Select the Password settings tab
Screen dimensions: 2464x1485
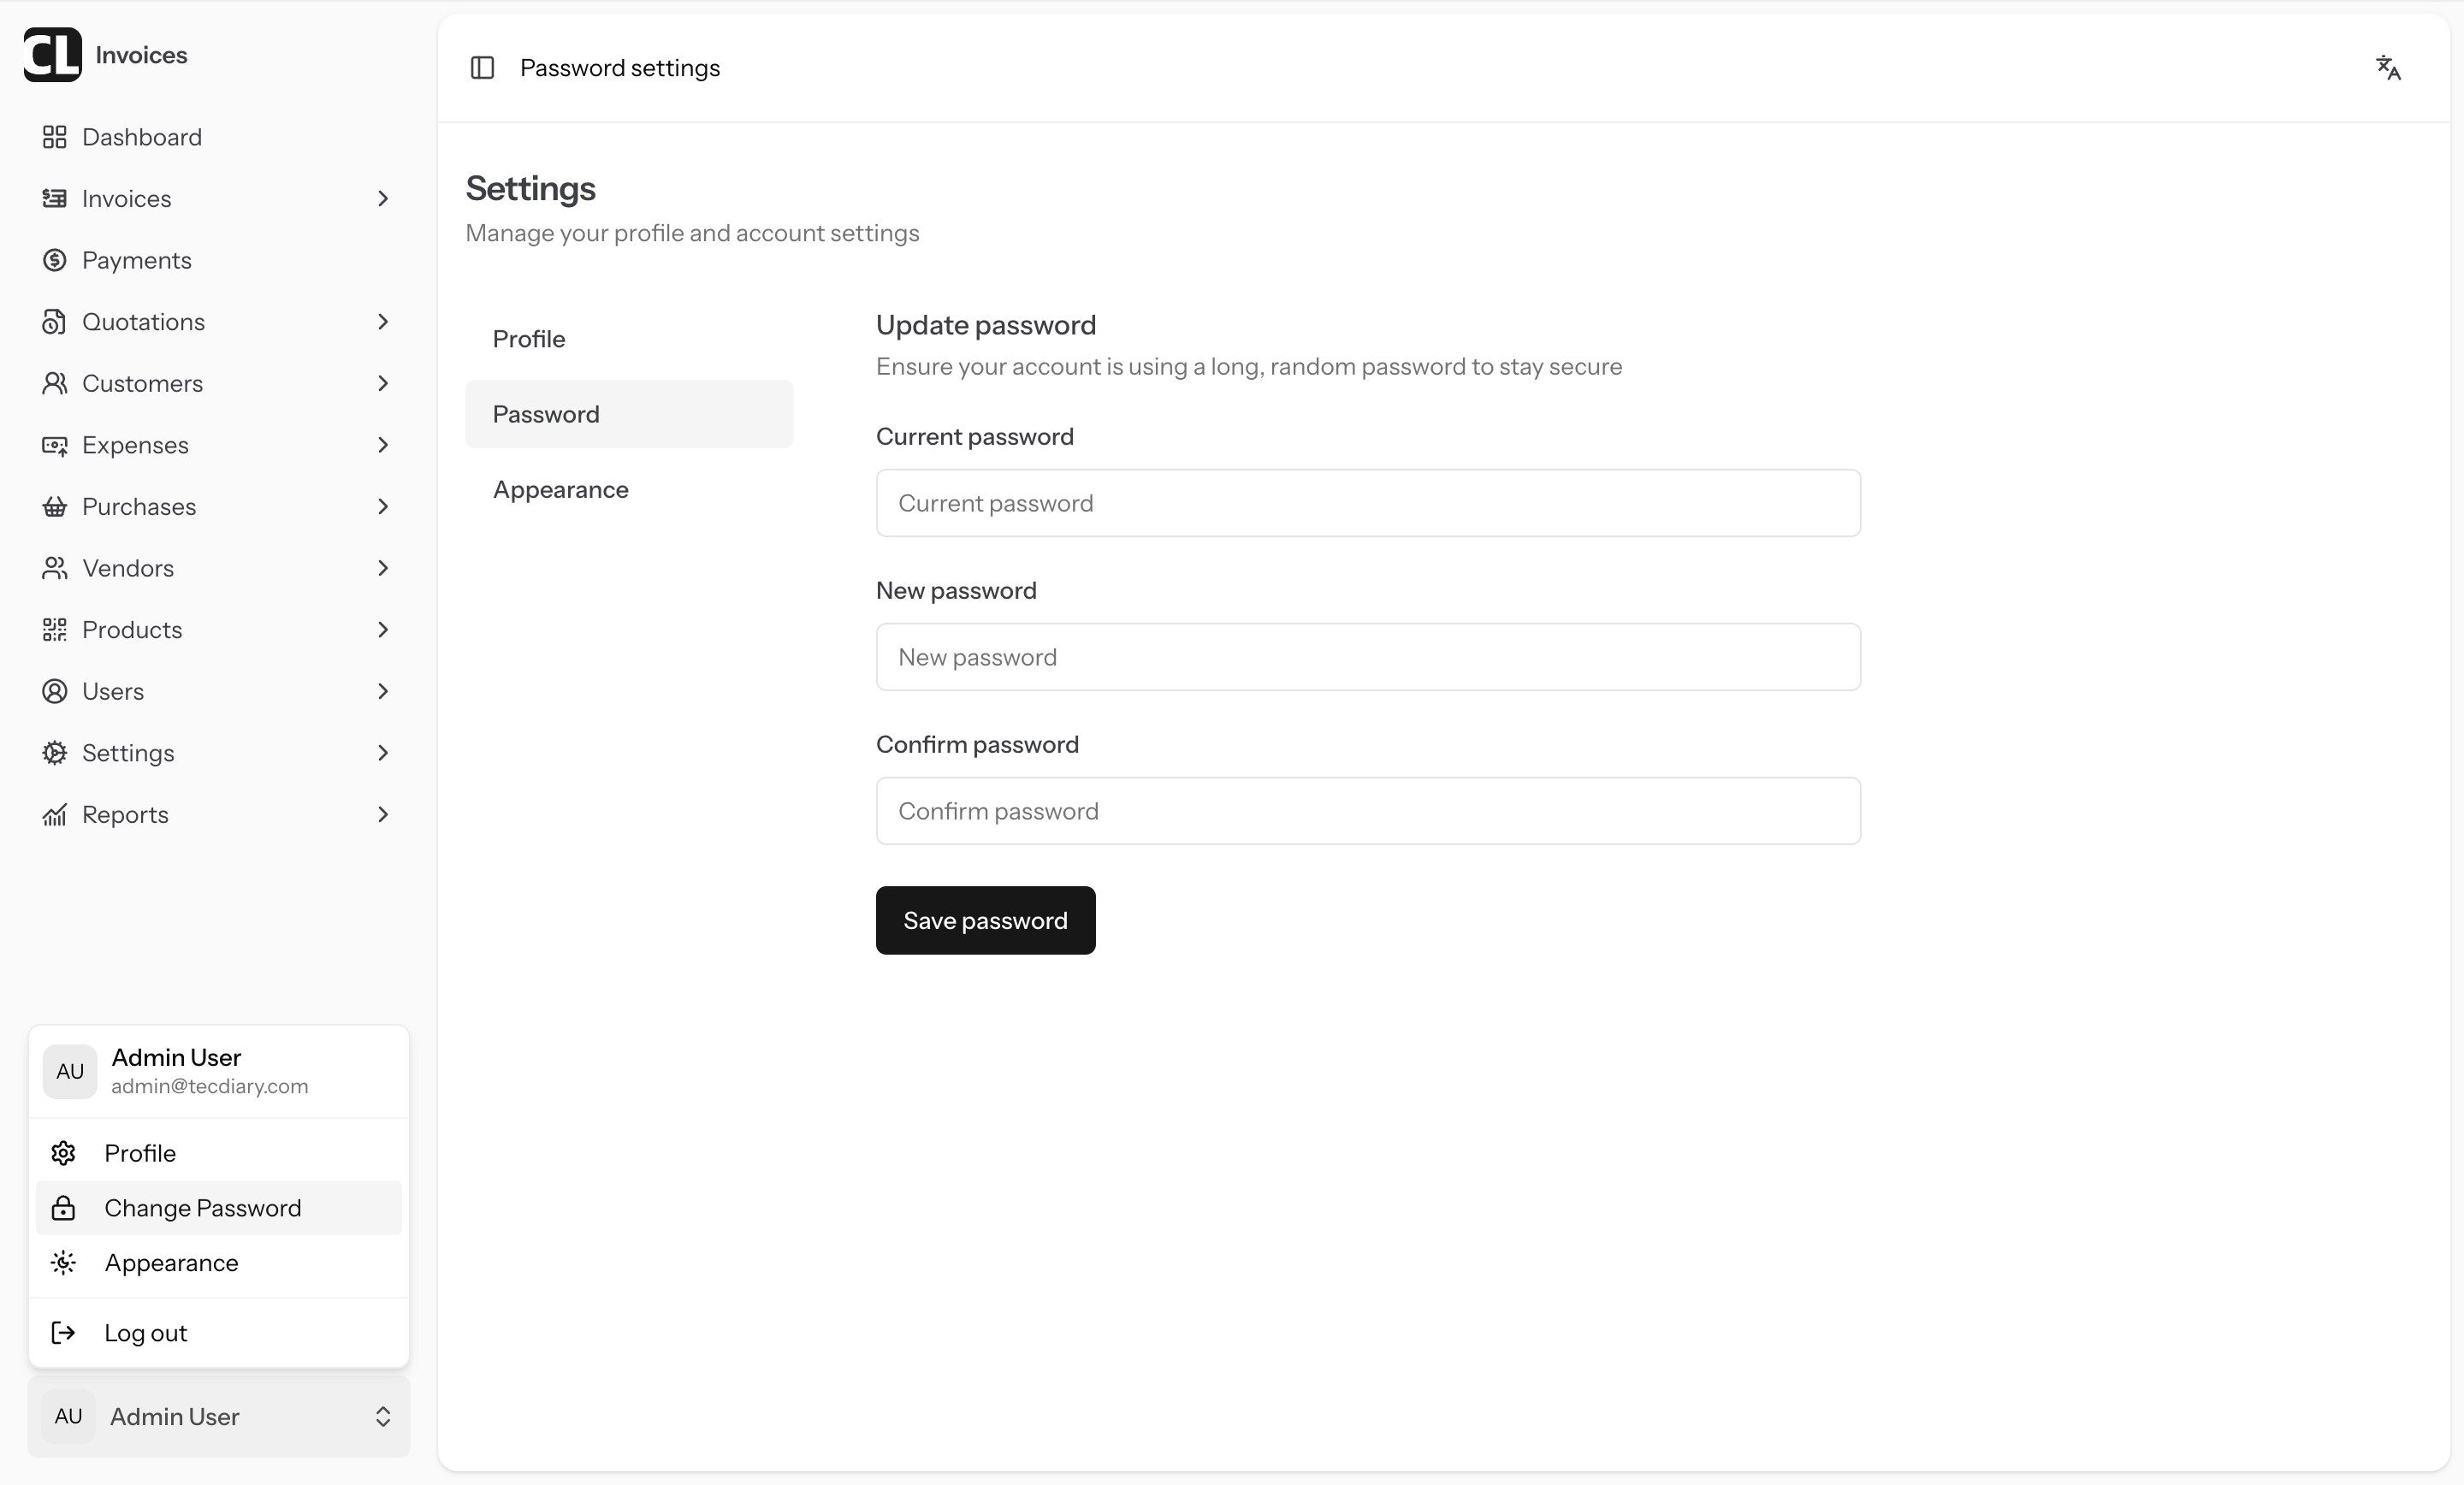coord(629,414)
